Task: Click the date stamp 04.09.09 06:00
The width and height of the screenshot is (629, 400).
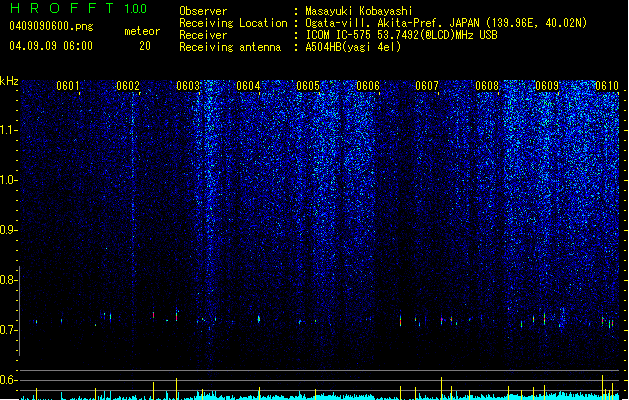Action: 51,46
